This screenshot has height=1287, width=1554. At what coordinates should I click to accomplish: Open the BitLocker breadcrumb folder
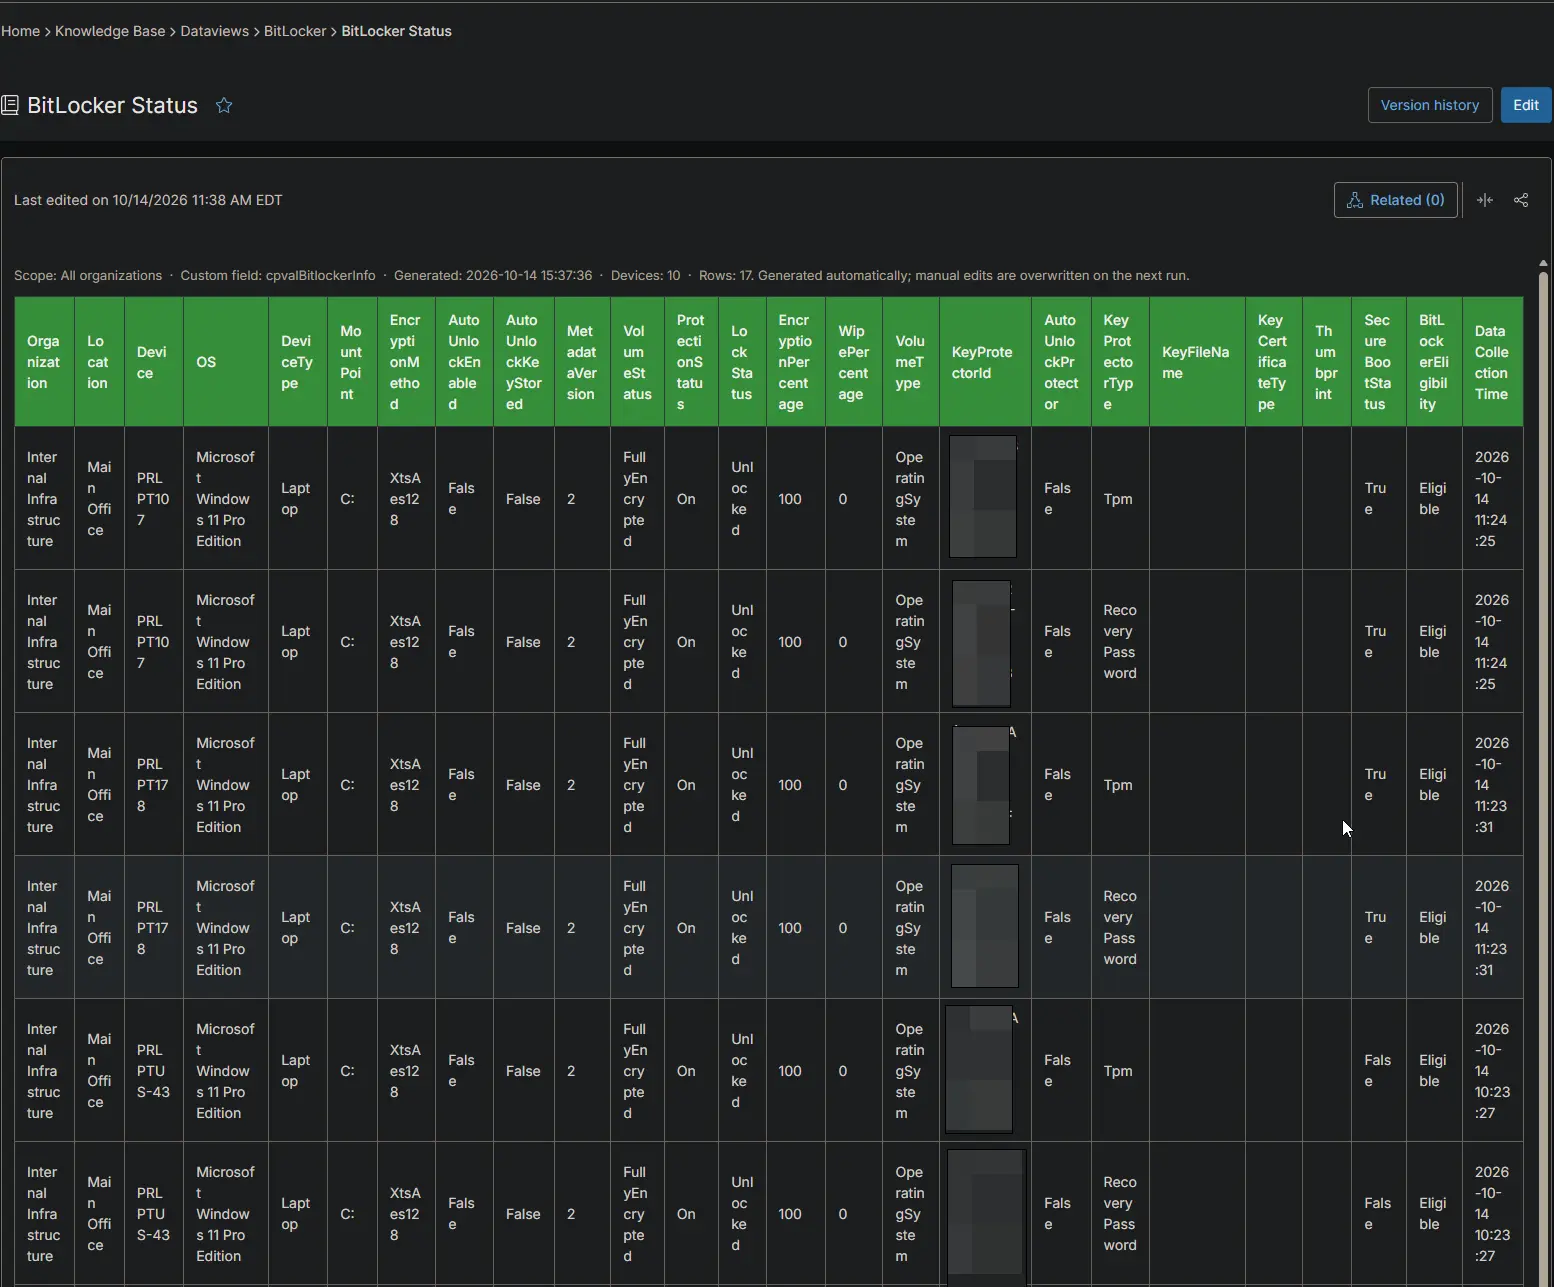295,31
